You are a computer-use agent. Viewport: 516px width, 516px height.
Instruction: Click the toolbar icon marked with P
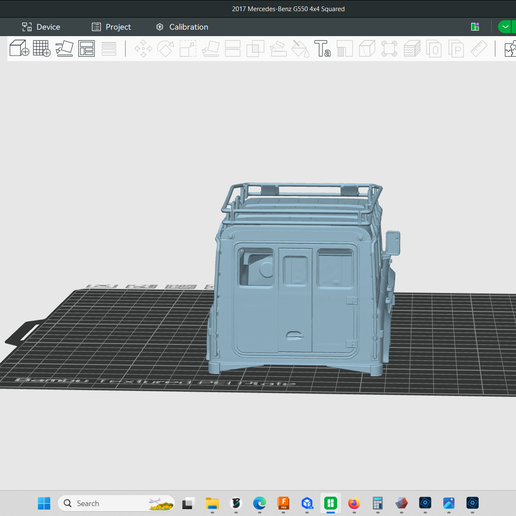pos(456,49)
